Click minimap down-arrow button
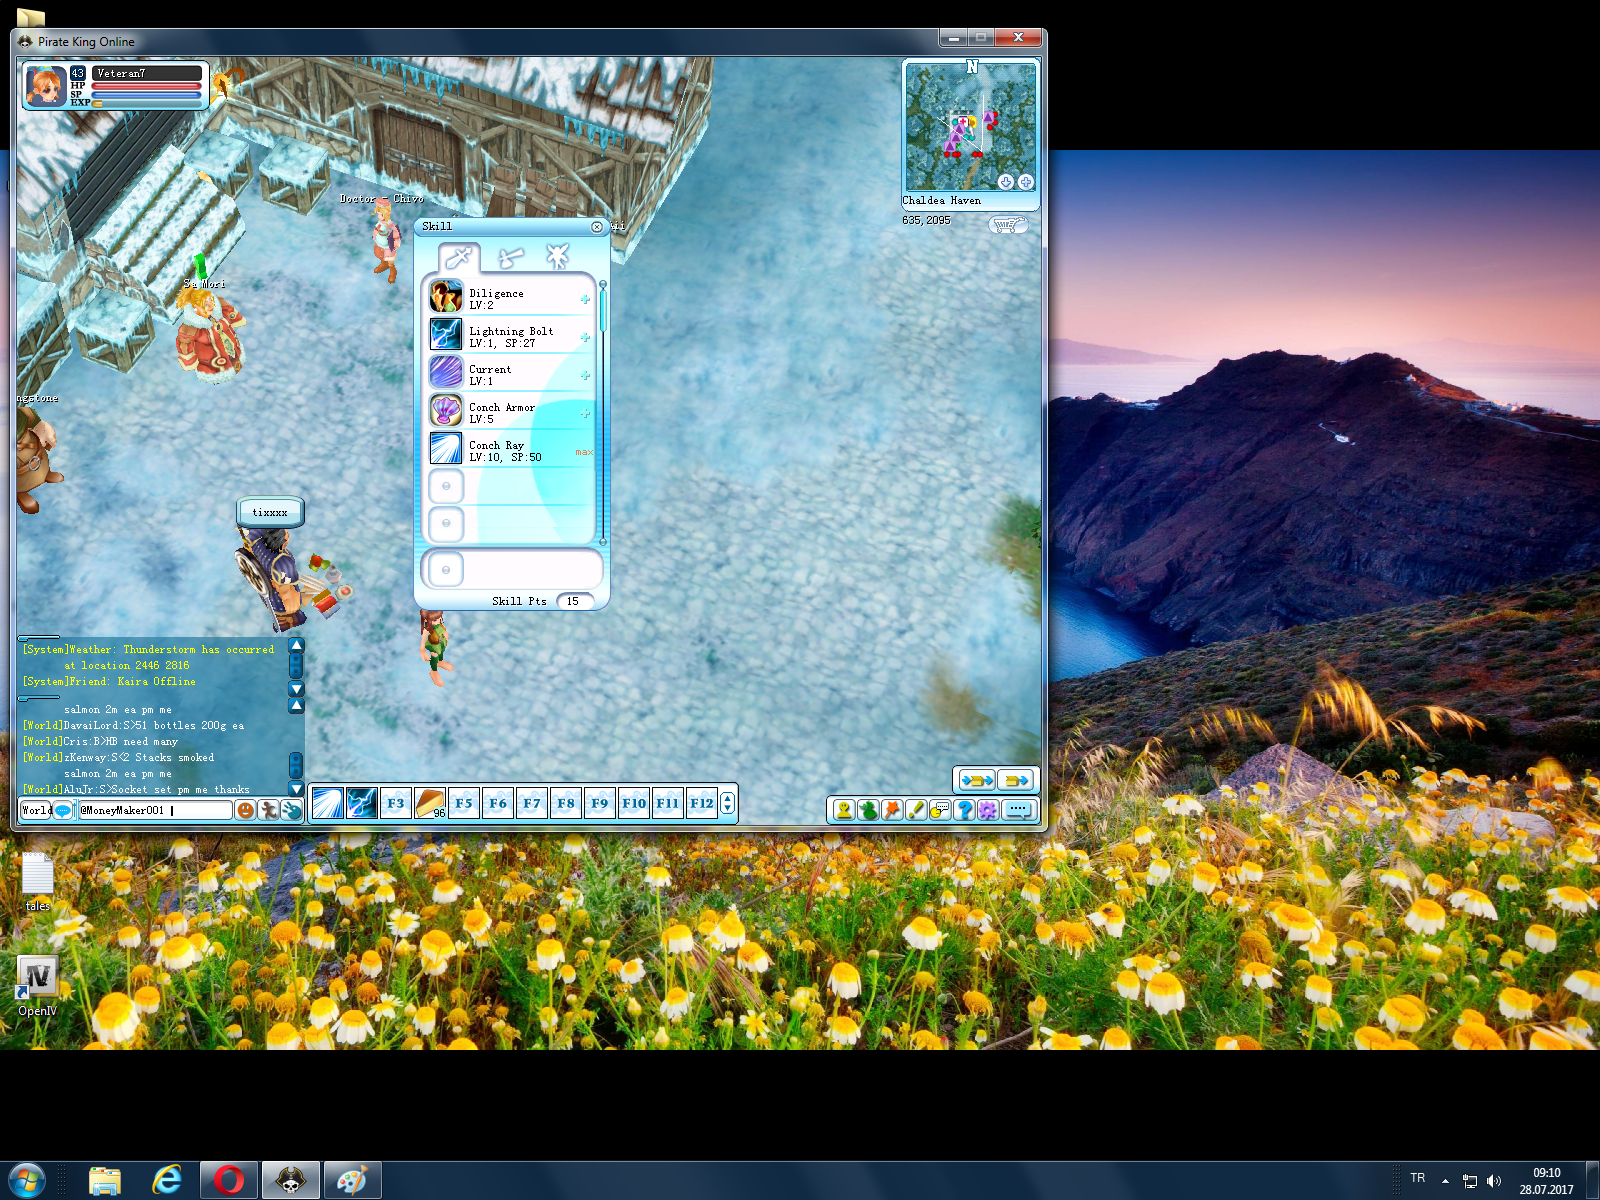Screen dimensions: 1600x1200 (x=1006, y=182)
